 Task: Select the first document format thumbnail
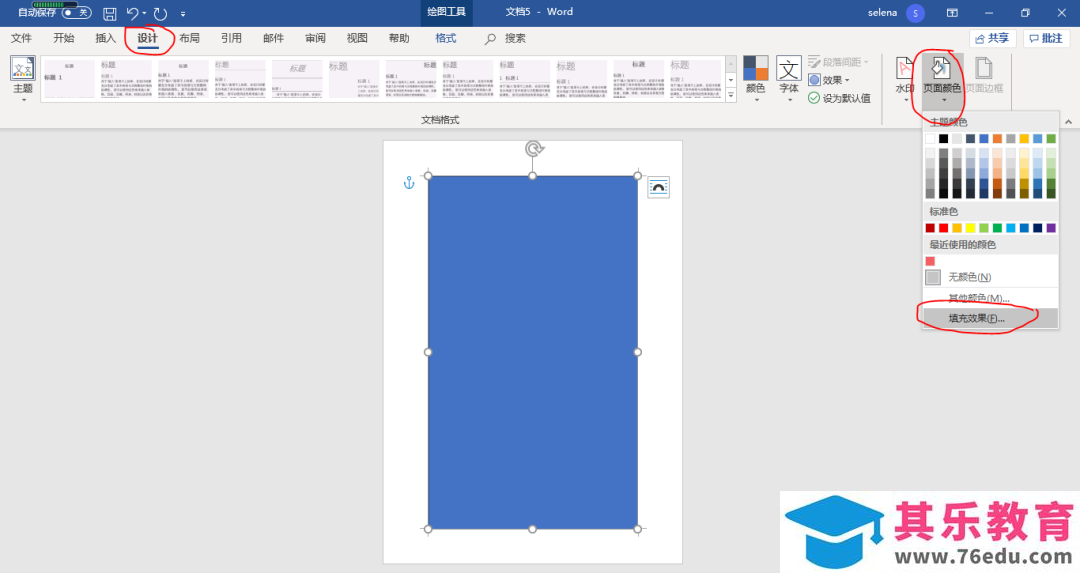pos(70,79)
